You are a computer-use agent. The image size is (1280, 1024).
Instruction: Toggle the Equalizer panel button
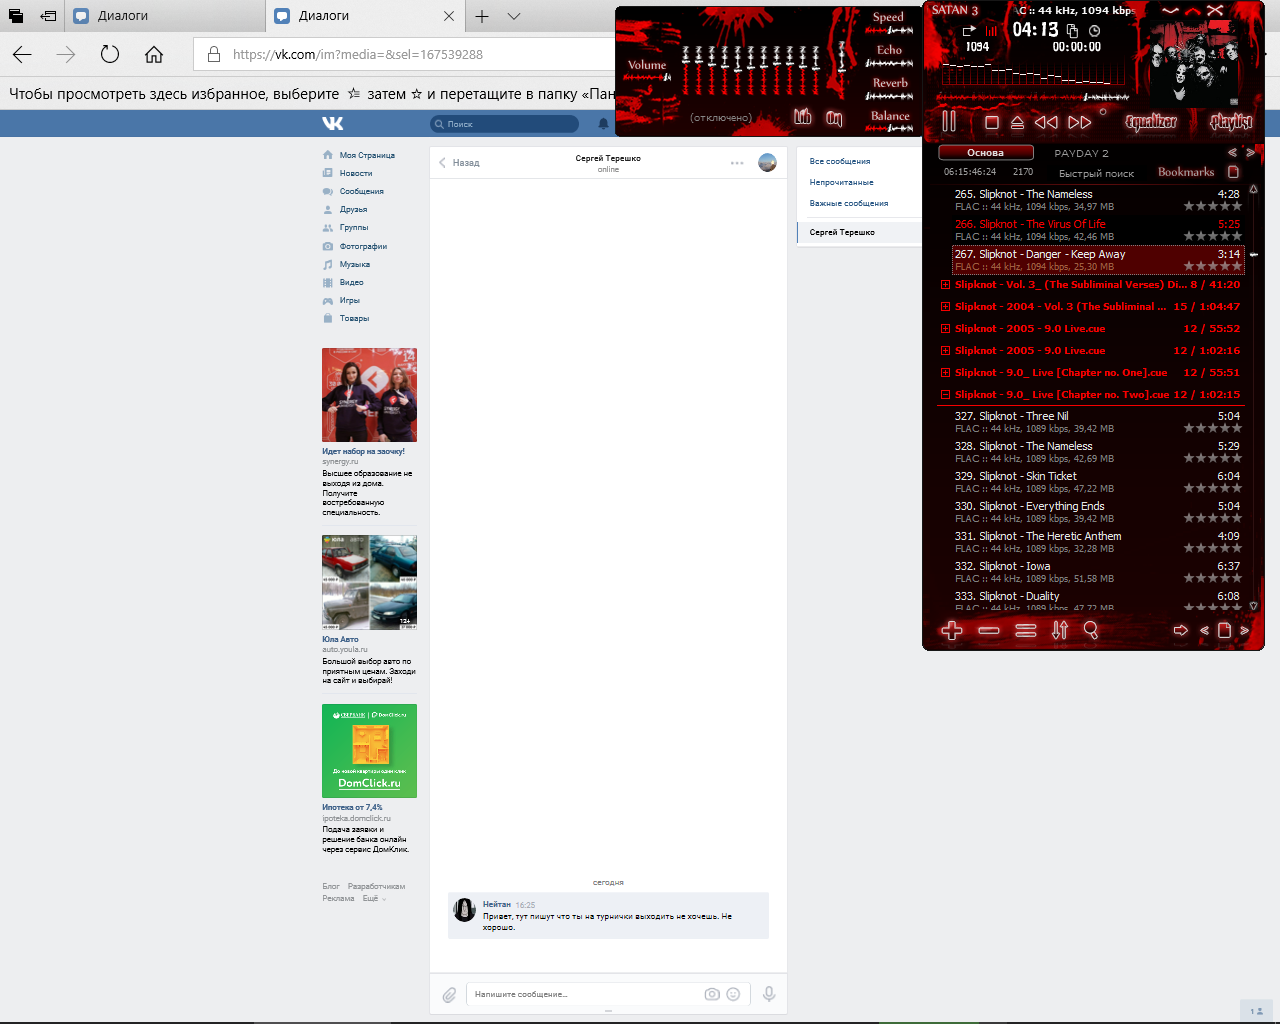click(1151, 122)
